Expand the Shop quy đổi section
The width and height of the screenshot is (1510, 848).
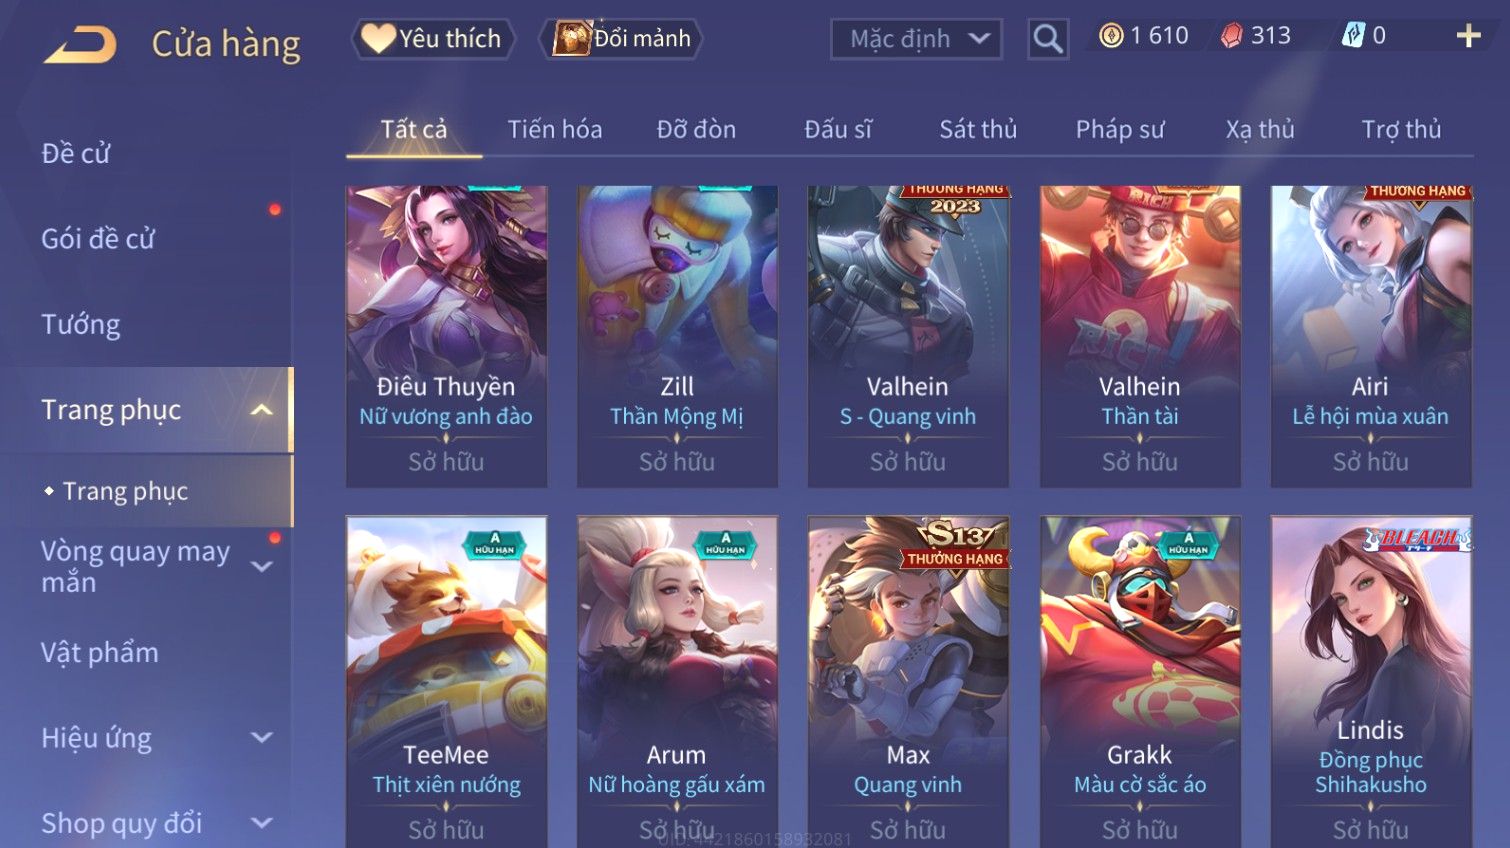pos(262,823)
